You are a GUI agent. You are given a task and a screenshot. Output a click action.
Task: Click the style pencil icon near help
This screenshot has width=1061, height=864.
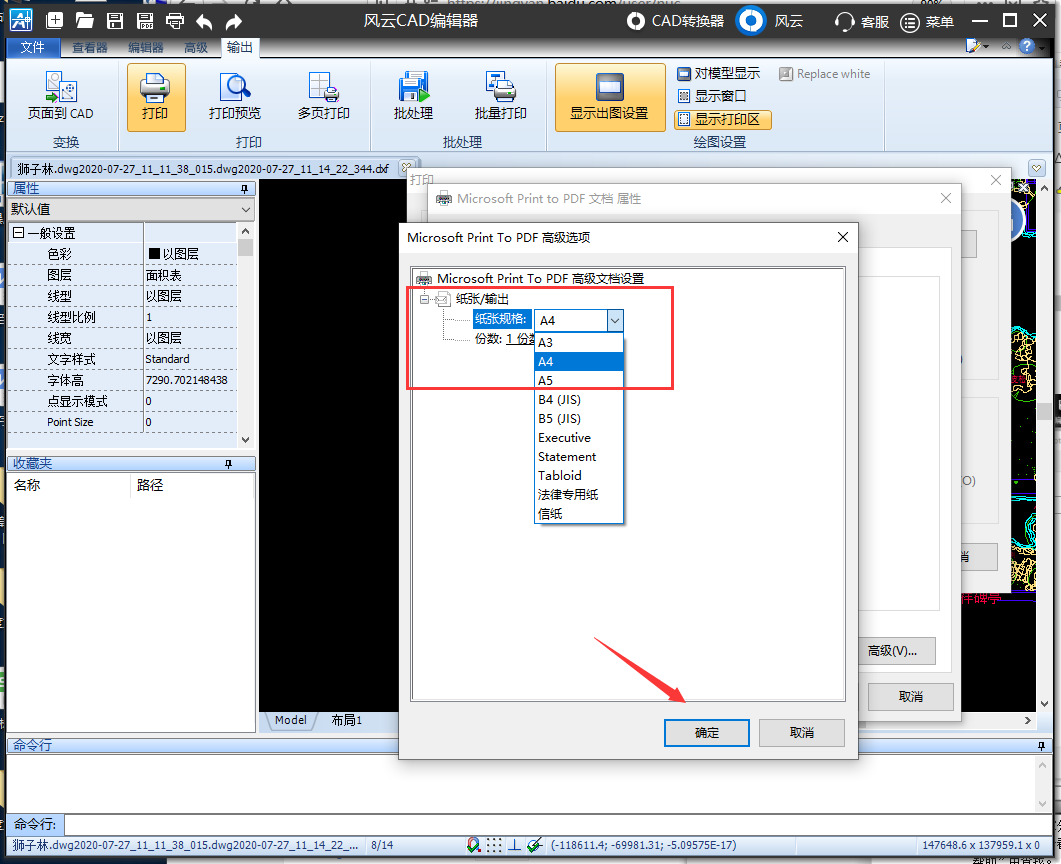coord(974,46)
